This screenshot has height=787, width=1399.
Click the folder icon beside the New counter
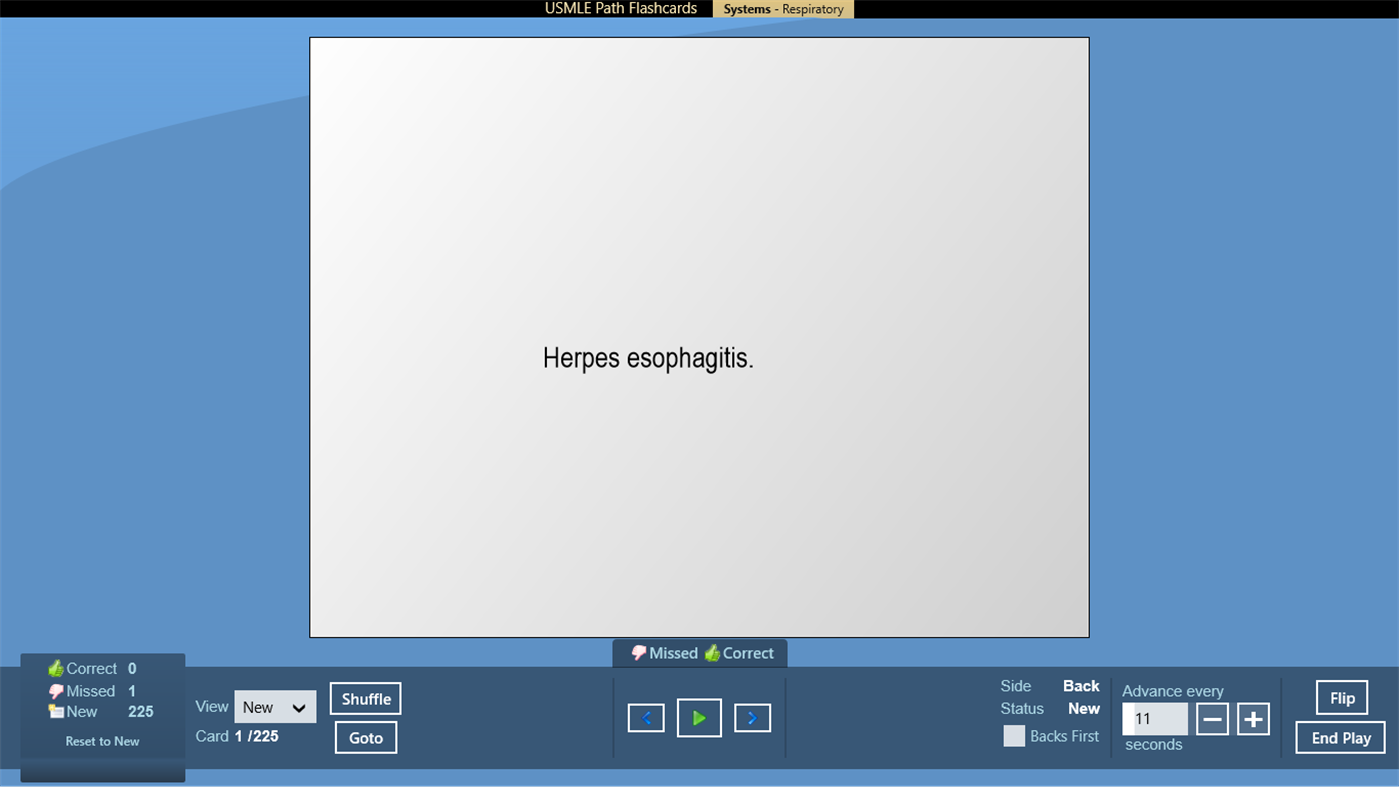56,712
